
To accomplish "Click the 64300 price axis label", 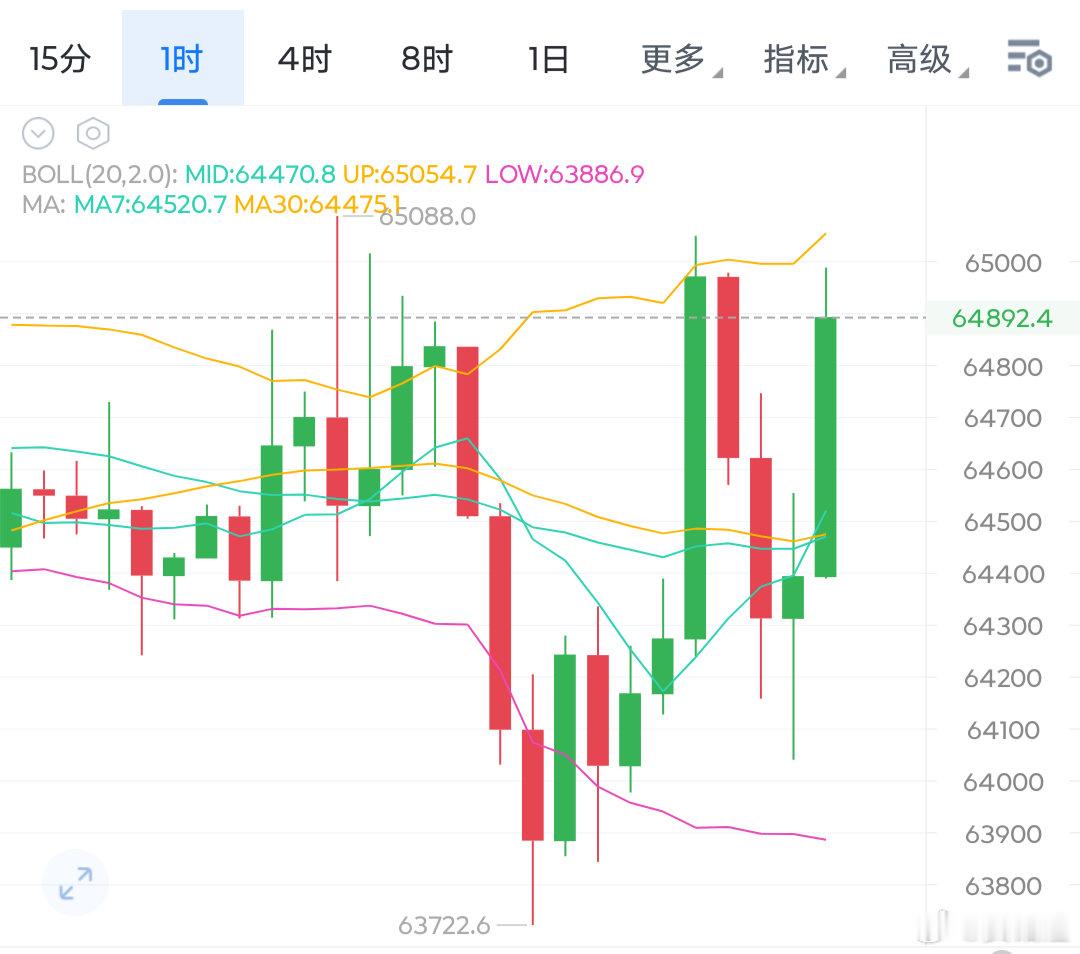I will (1003, 626).
